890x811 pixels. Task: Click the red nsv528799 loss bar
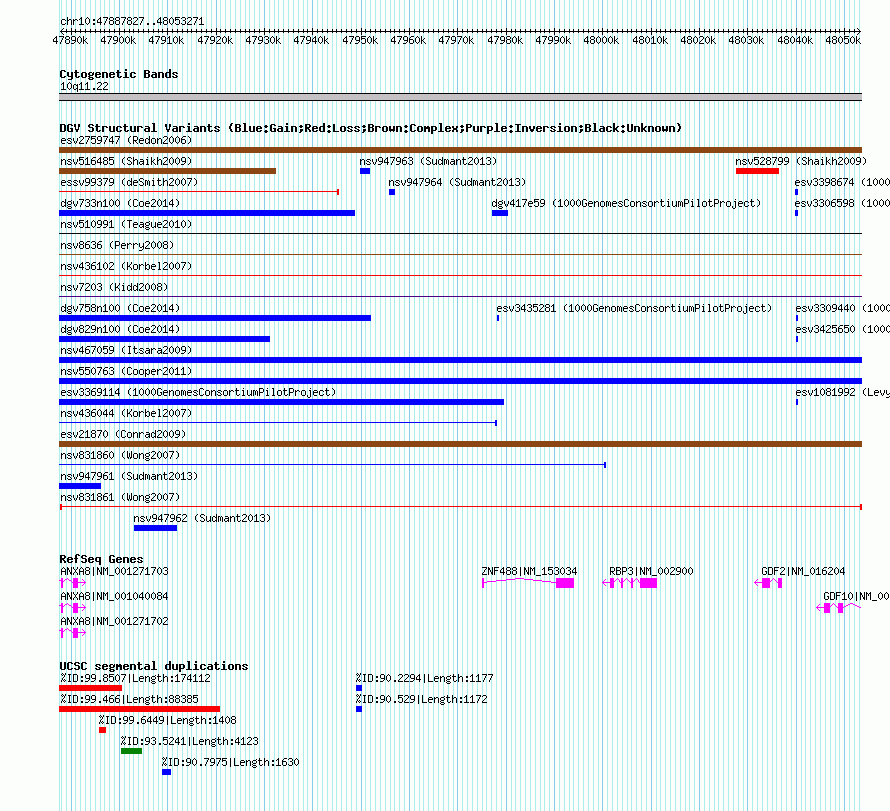(x=757, y=171)
